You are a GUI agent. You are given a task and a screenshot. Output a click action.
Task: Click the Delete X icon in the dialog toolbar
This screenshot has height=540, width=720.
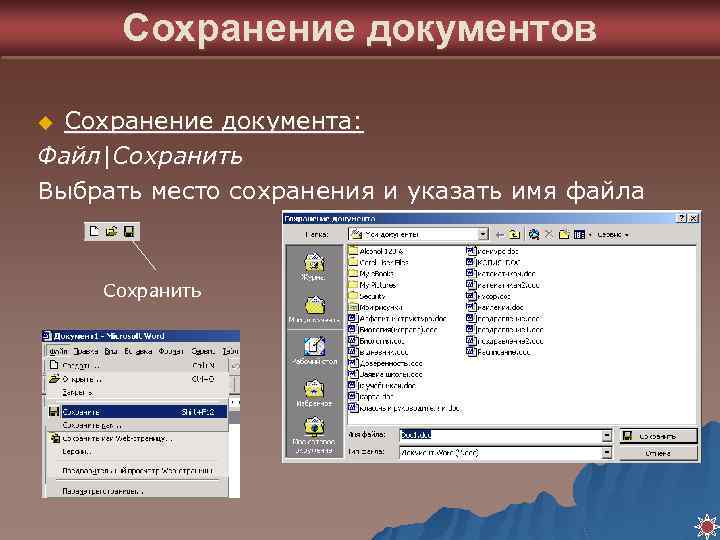(x=548, y=235)
